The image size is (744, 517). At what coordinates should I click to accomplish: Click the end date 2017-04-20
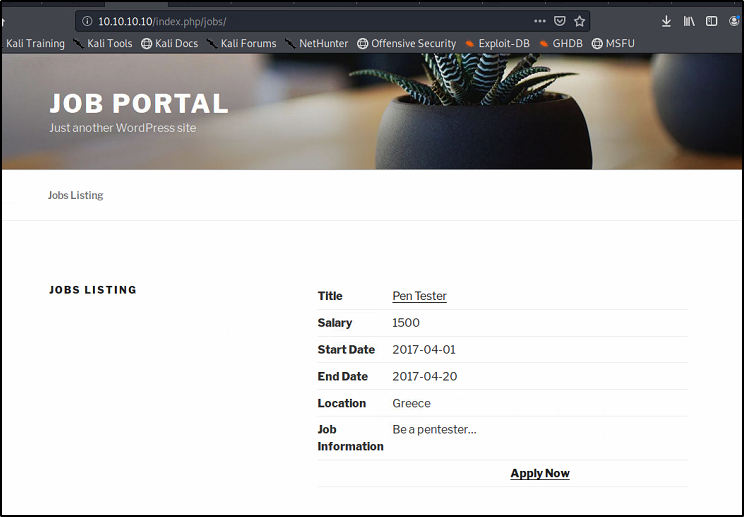(425, 377)
